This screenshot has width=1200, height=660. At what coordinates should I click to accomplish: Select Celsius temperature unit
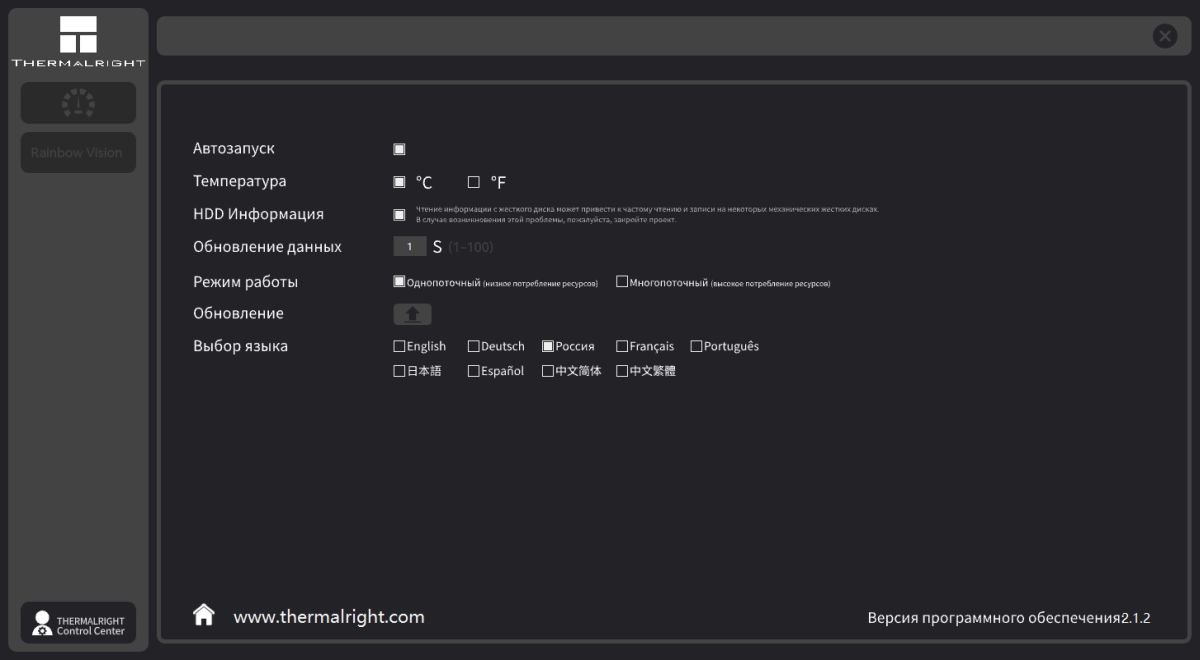point(399,182)
